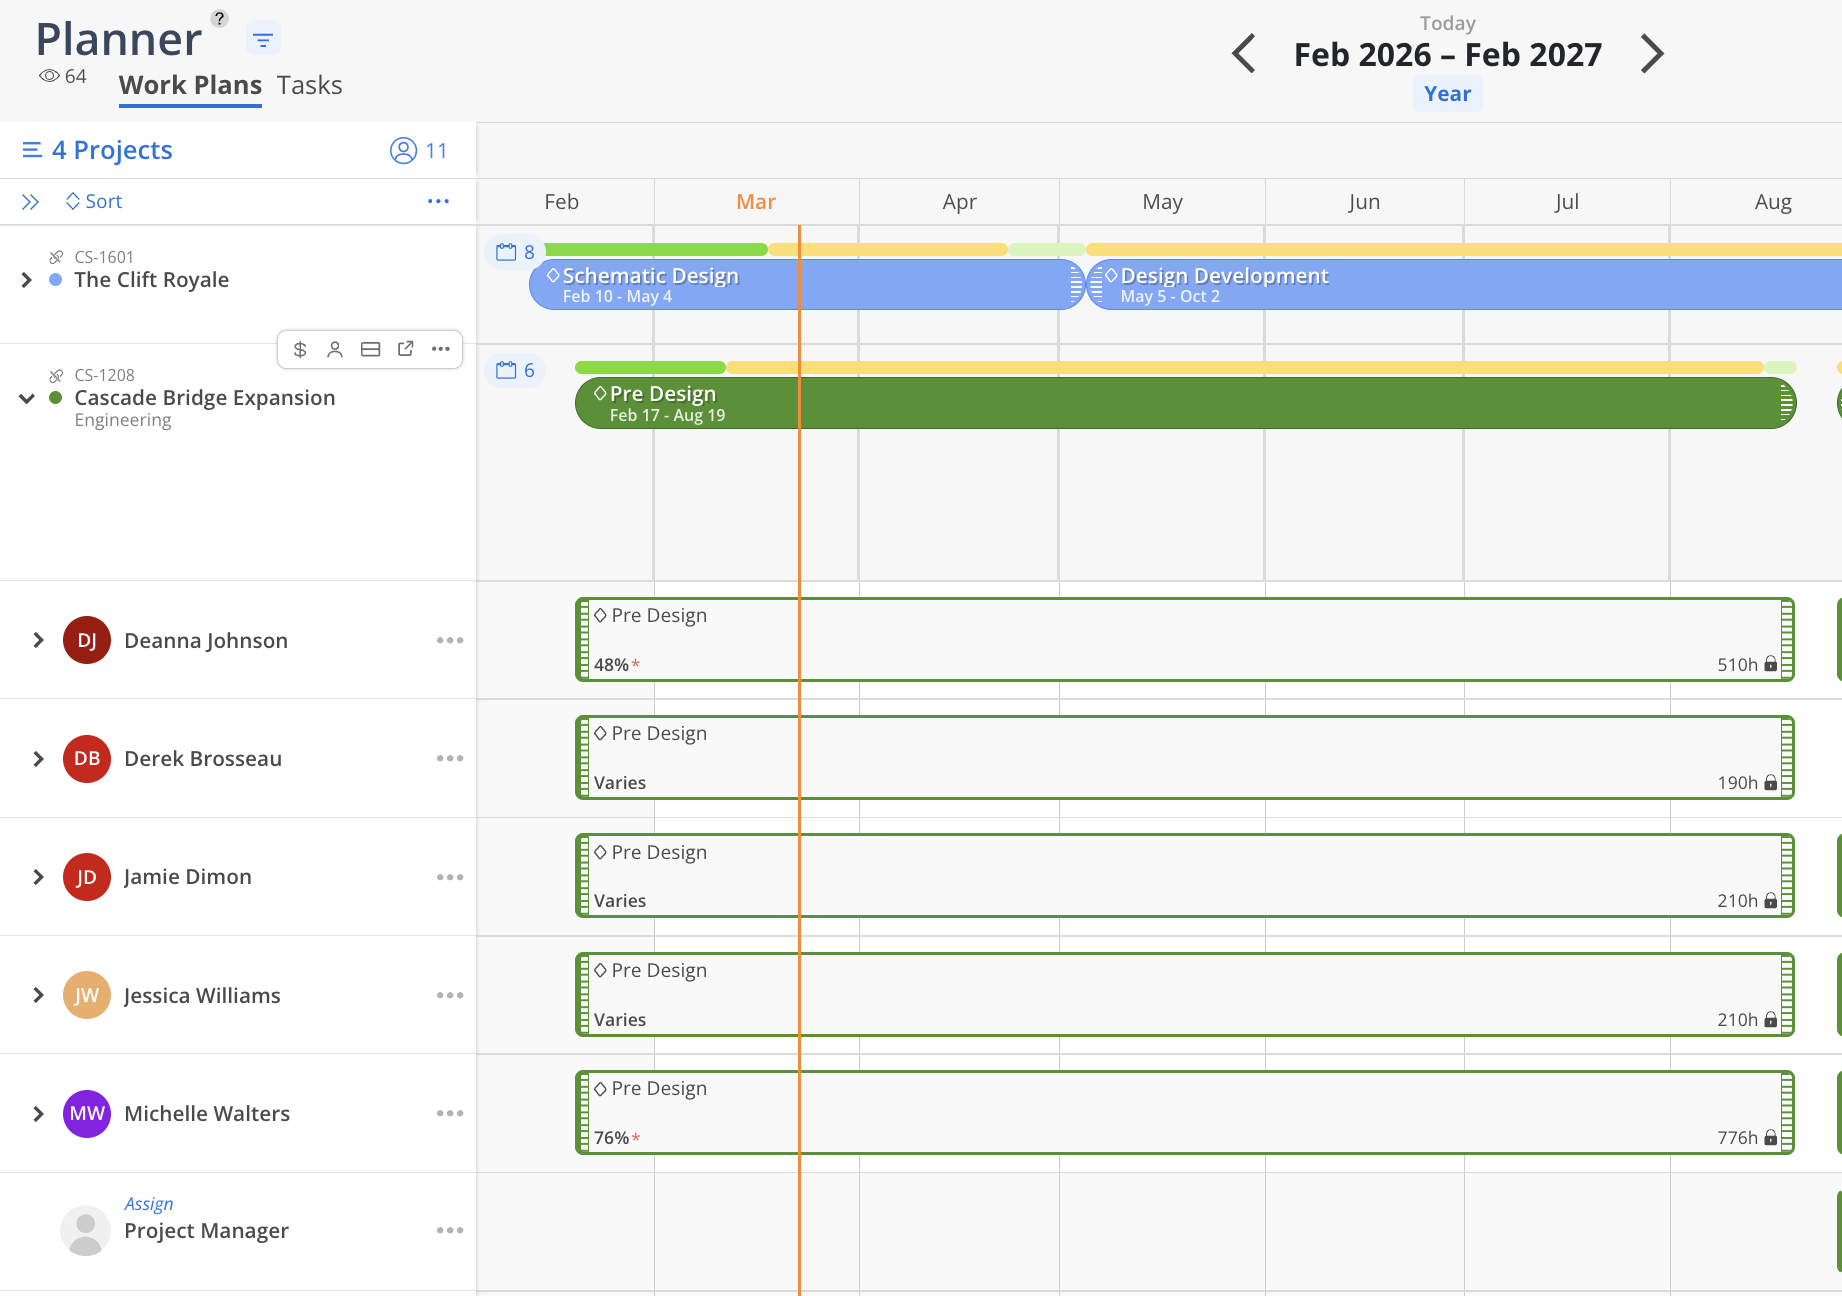Open the filter icon beside Planner
1842x1296 pixels.
click(263, 40)
